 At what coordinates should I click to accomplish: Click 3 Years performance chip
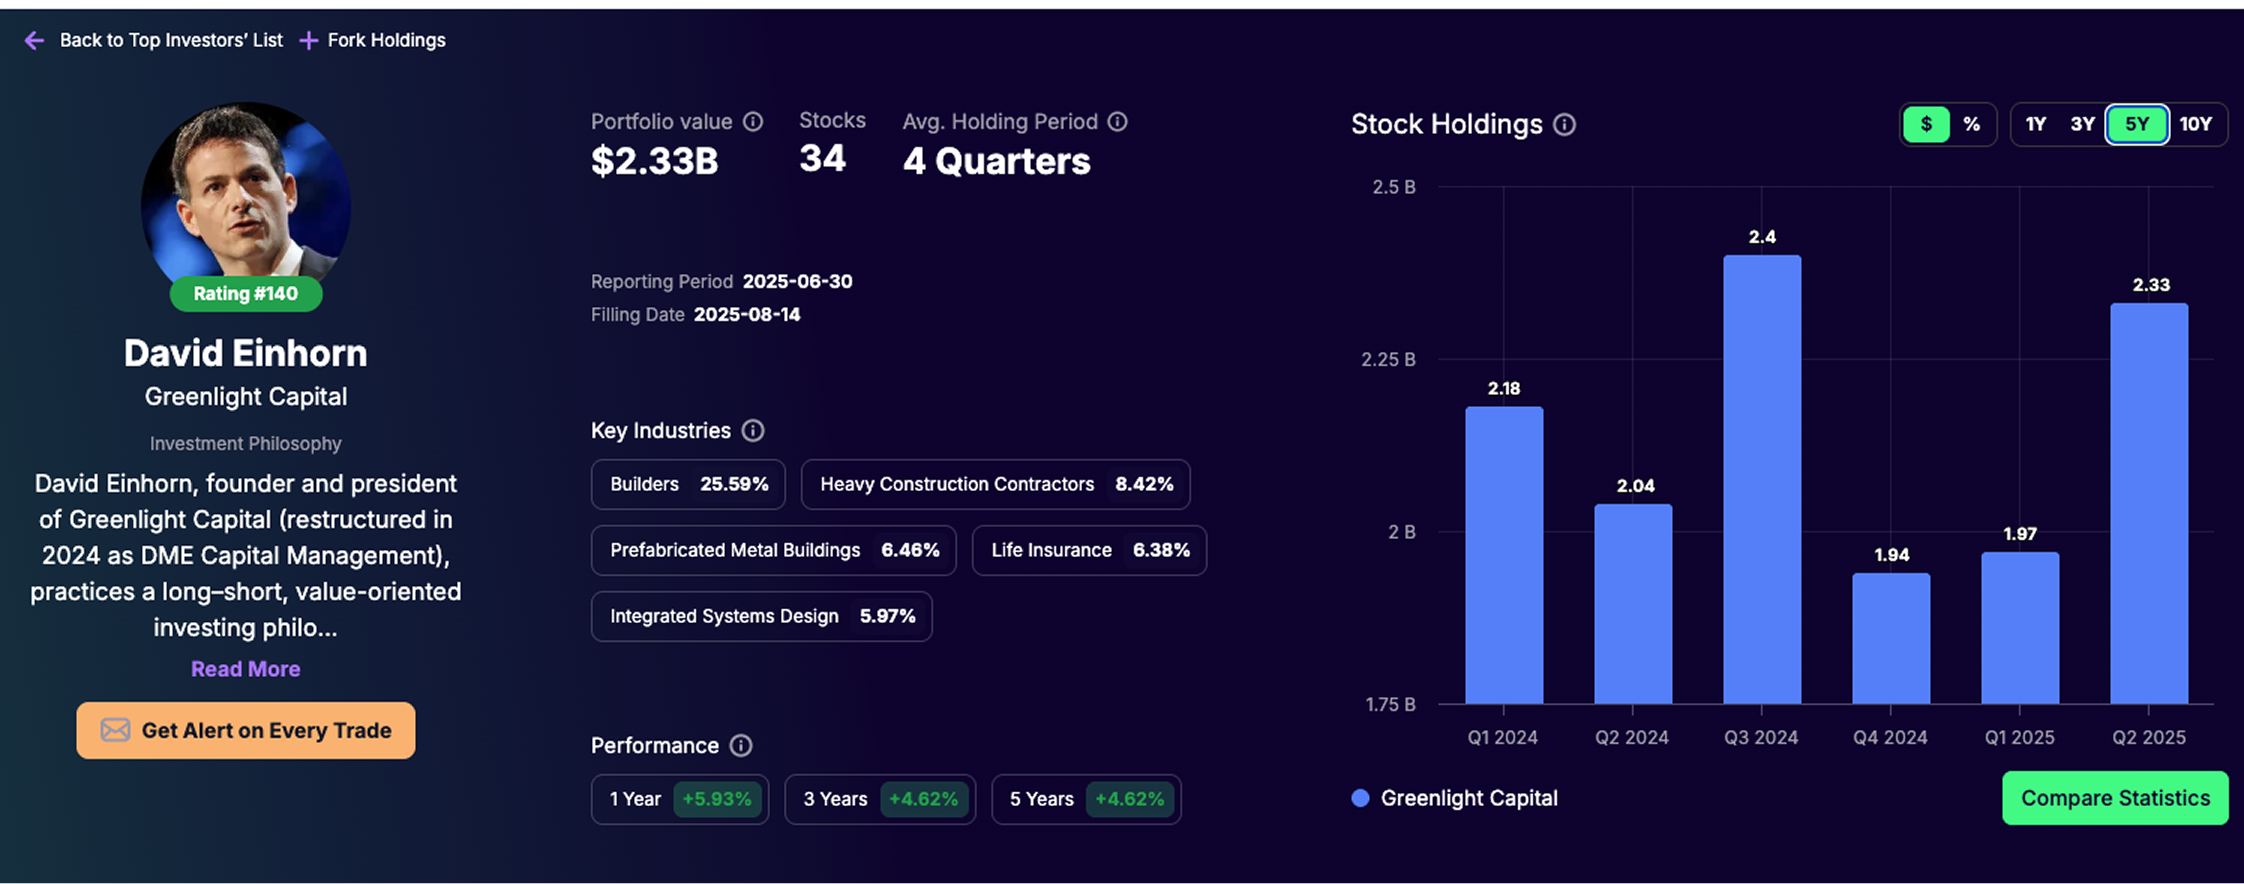(880, 799)
